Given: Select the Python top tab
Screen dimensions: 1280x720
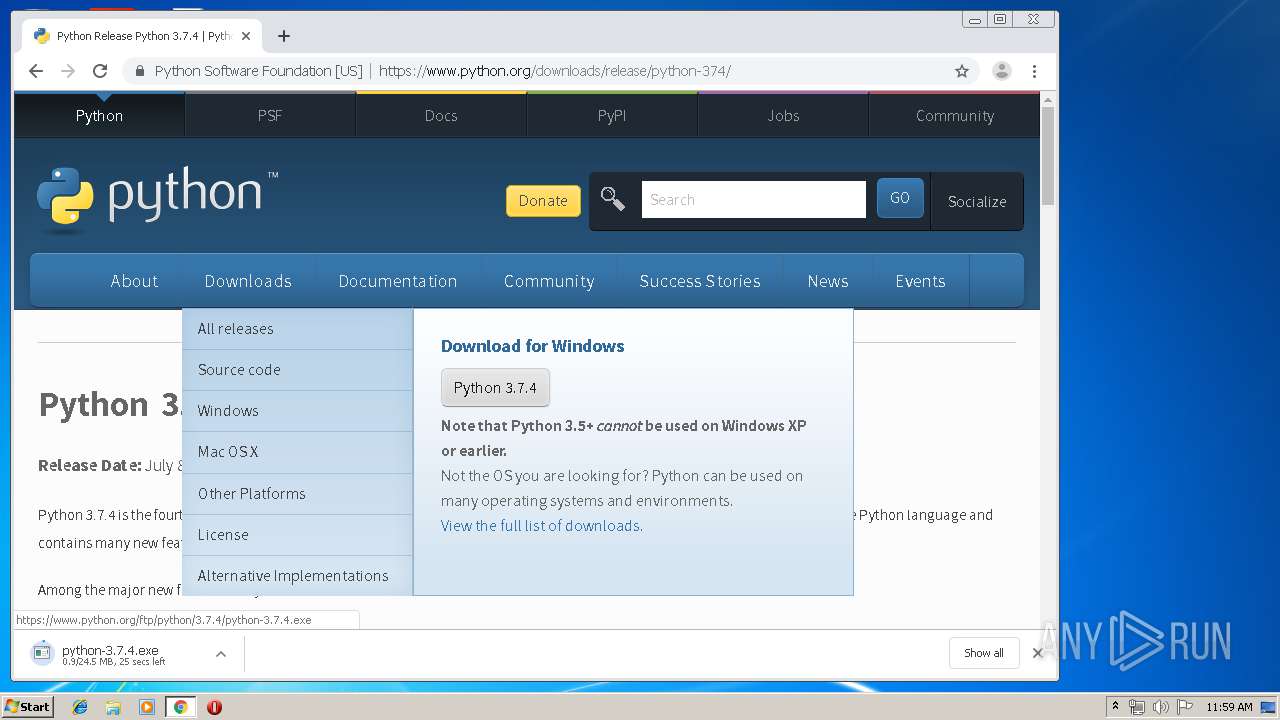Looking at the screenshot, I should [99, 115].
